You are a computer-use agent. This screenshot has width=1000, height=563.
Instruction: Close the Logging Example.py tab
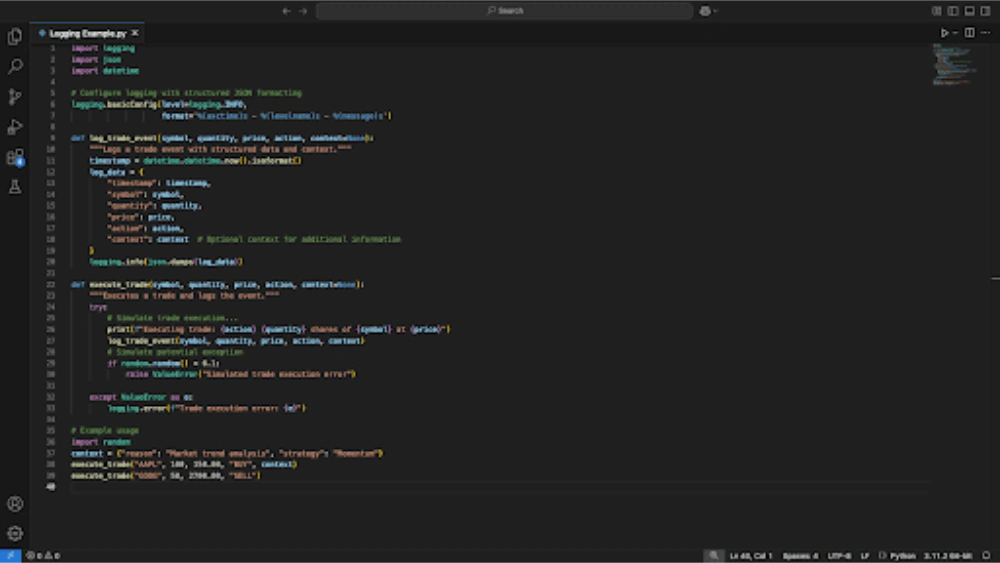(135, 33)
